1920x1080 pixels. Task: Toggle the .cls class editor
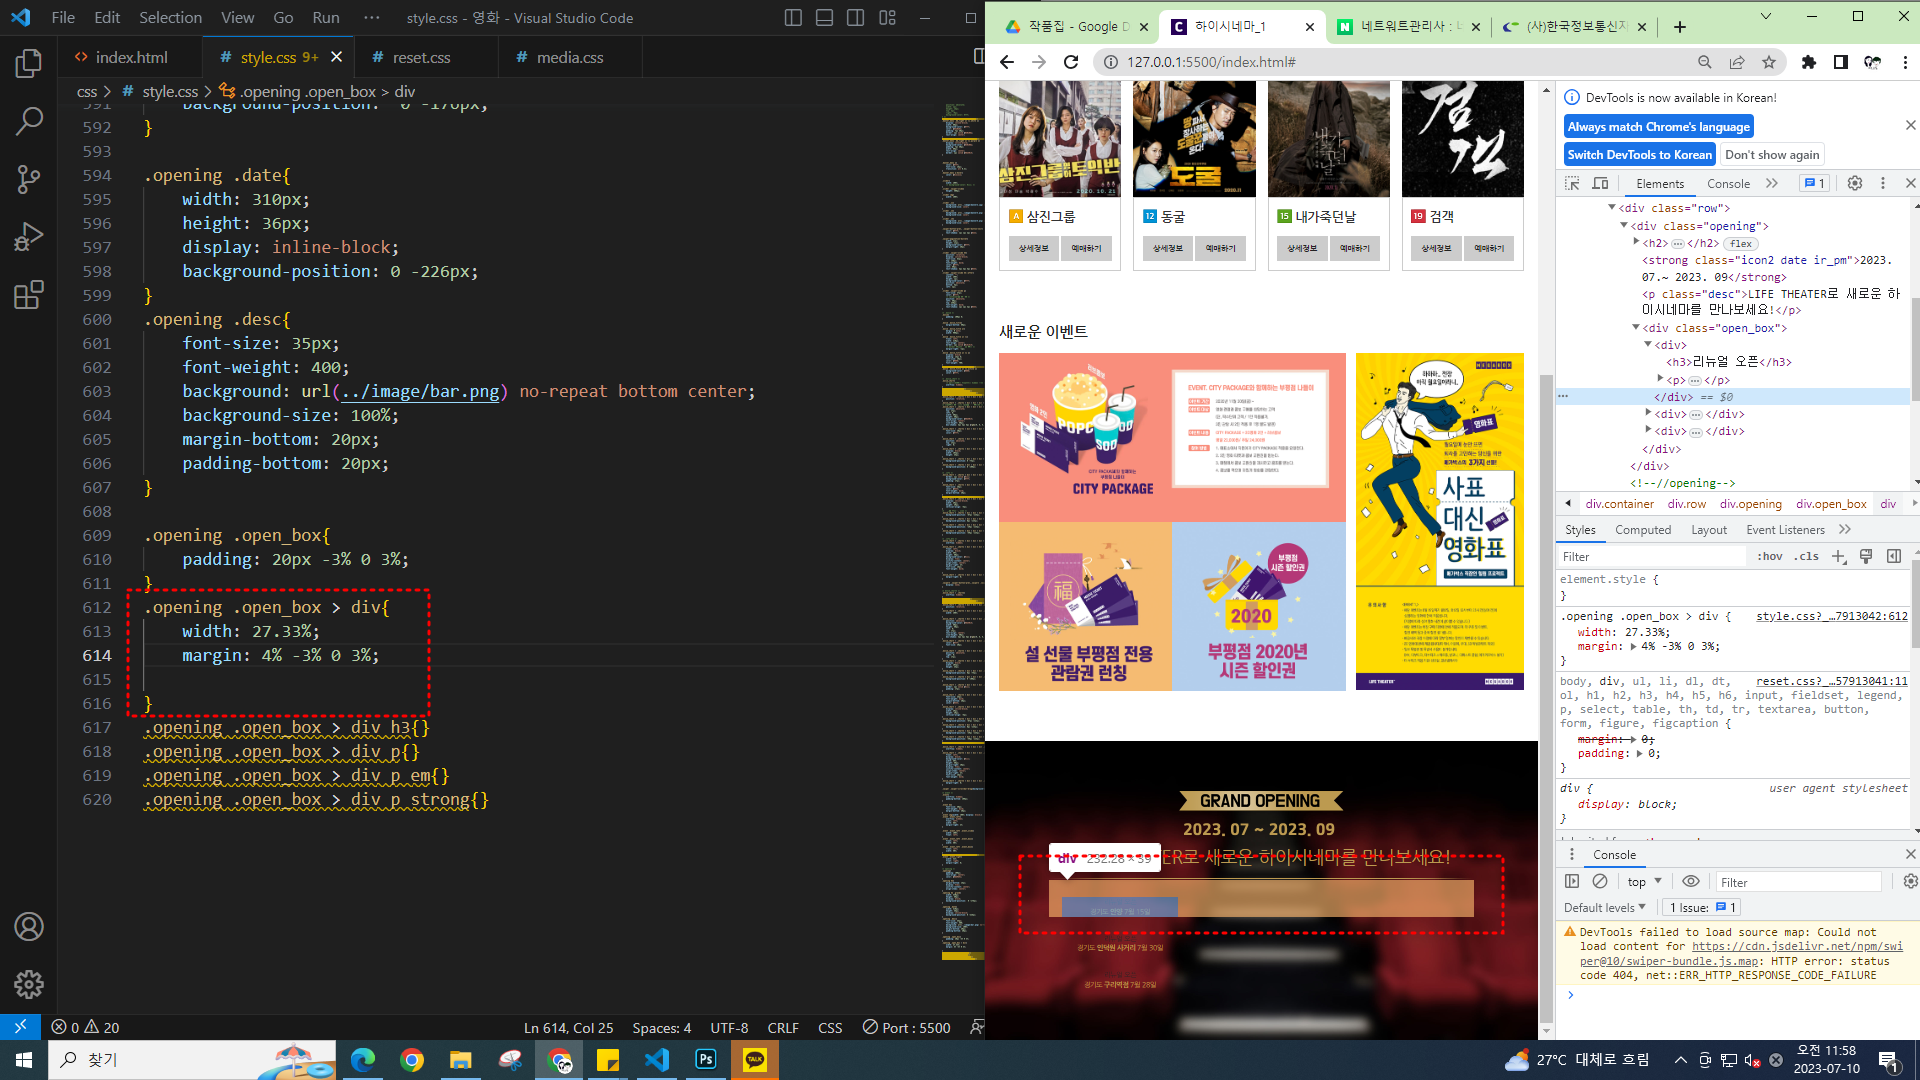click(1806, 557)
